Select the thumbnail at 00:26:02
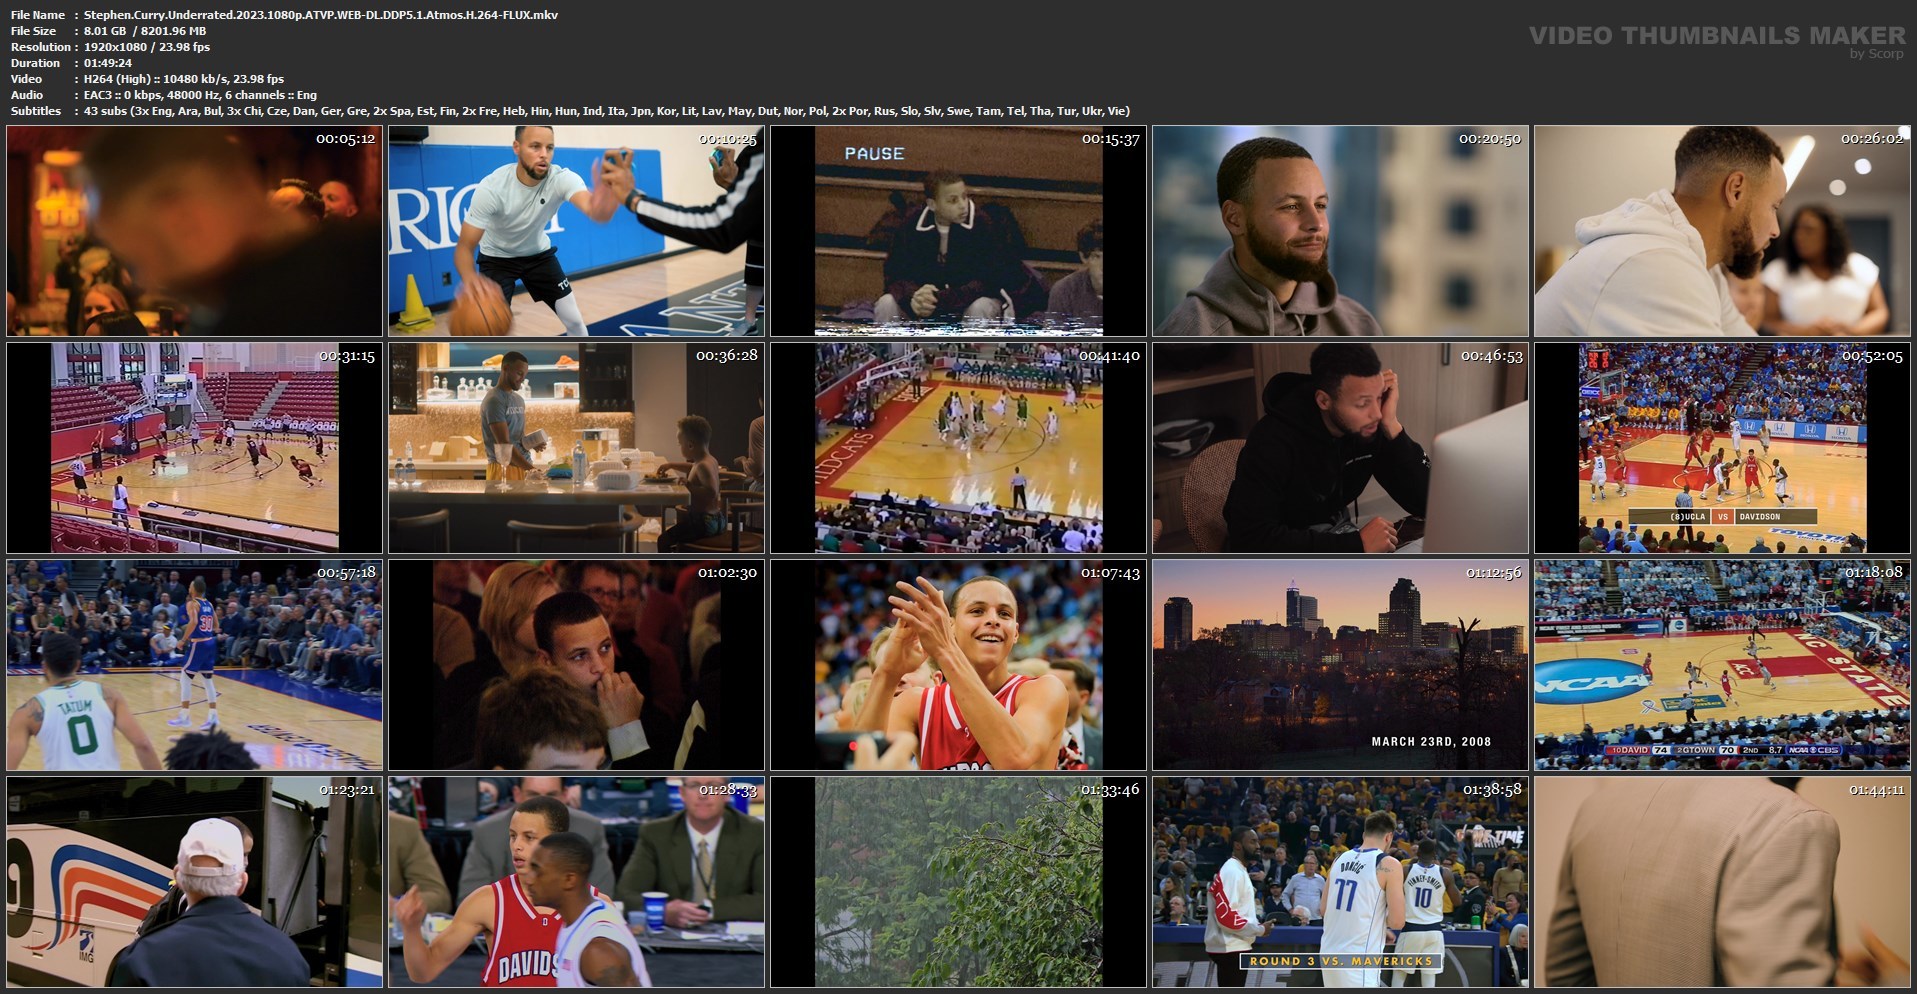 tap(1723, 231)
